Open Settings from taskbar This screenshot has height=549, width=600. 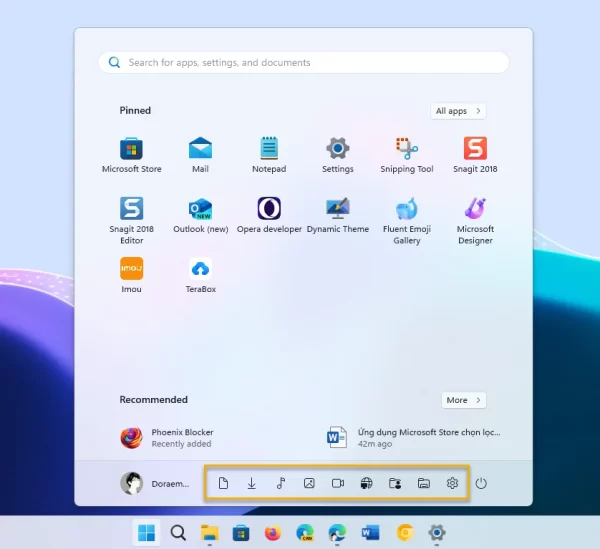[437, 533]
